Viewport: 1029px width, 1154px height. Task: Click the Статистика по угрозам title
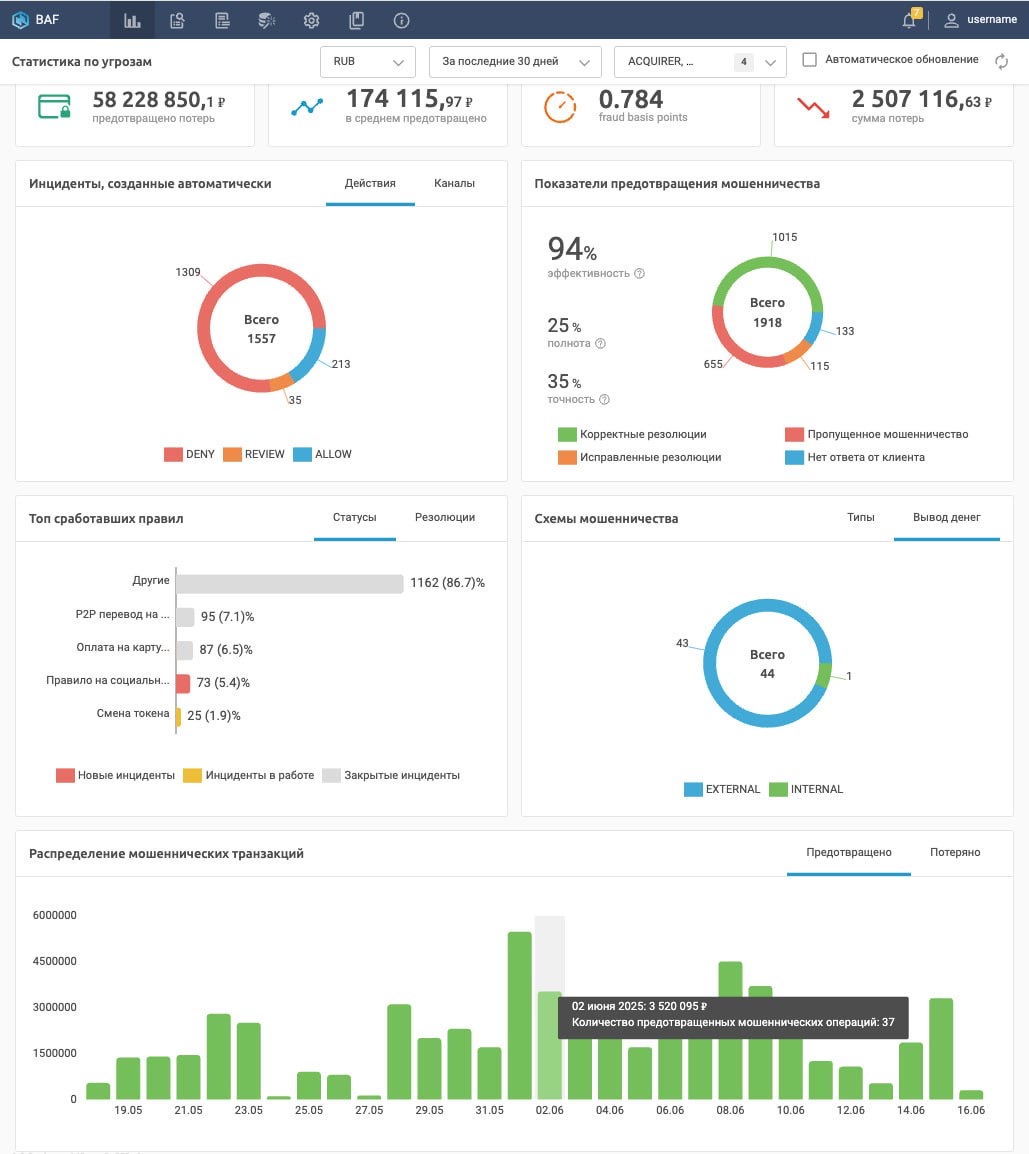[x=82, y=62]
